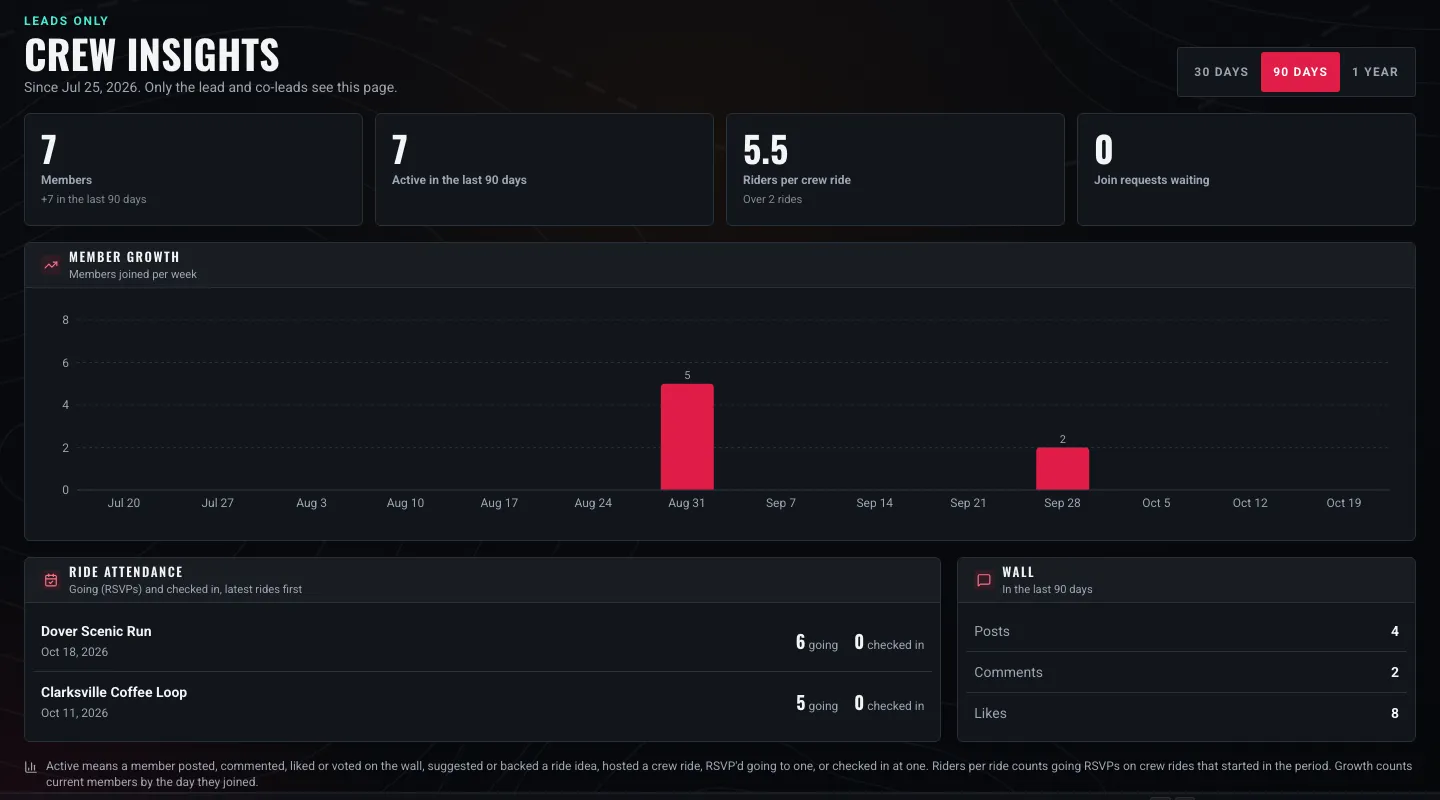Click the 'Riders per crew ride' stat
Screen dimensions: 1440x800
coord(895,169)
